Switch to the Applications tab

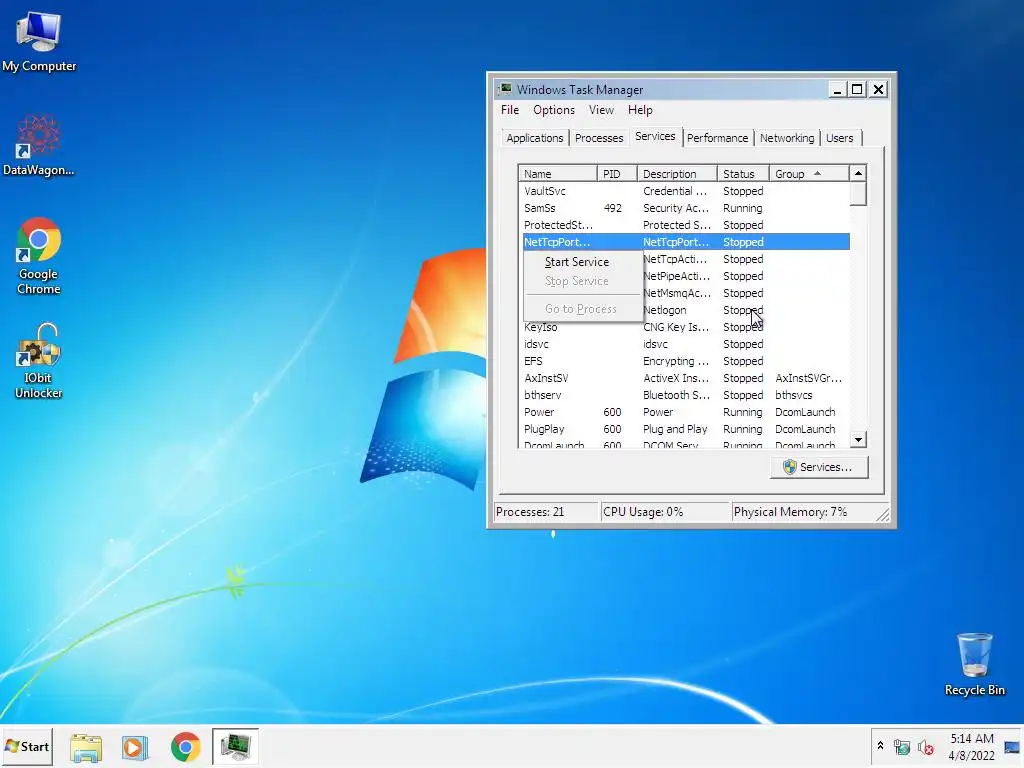click(x=534, y=138)
